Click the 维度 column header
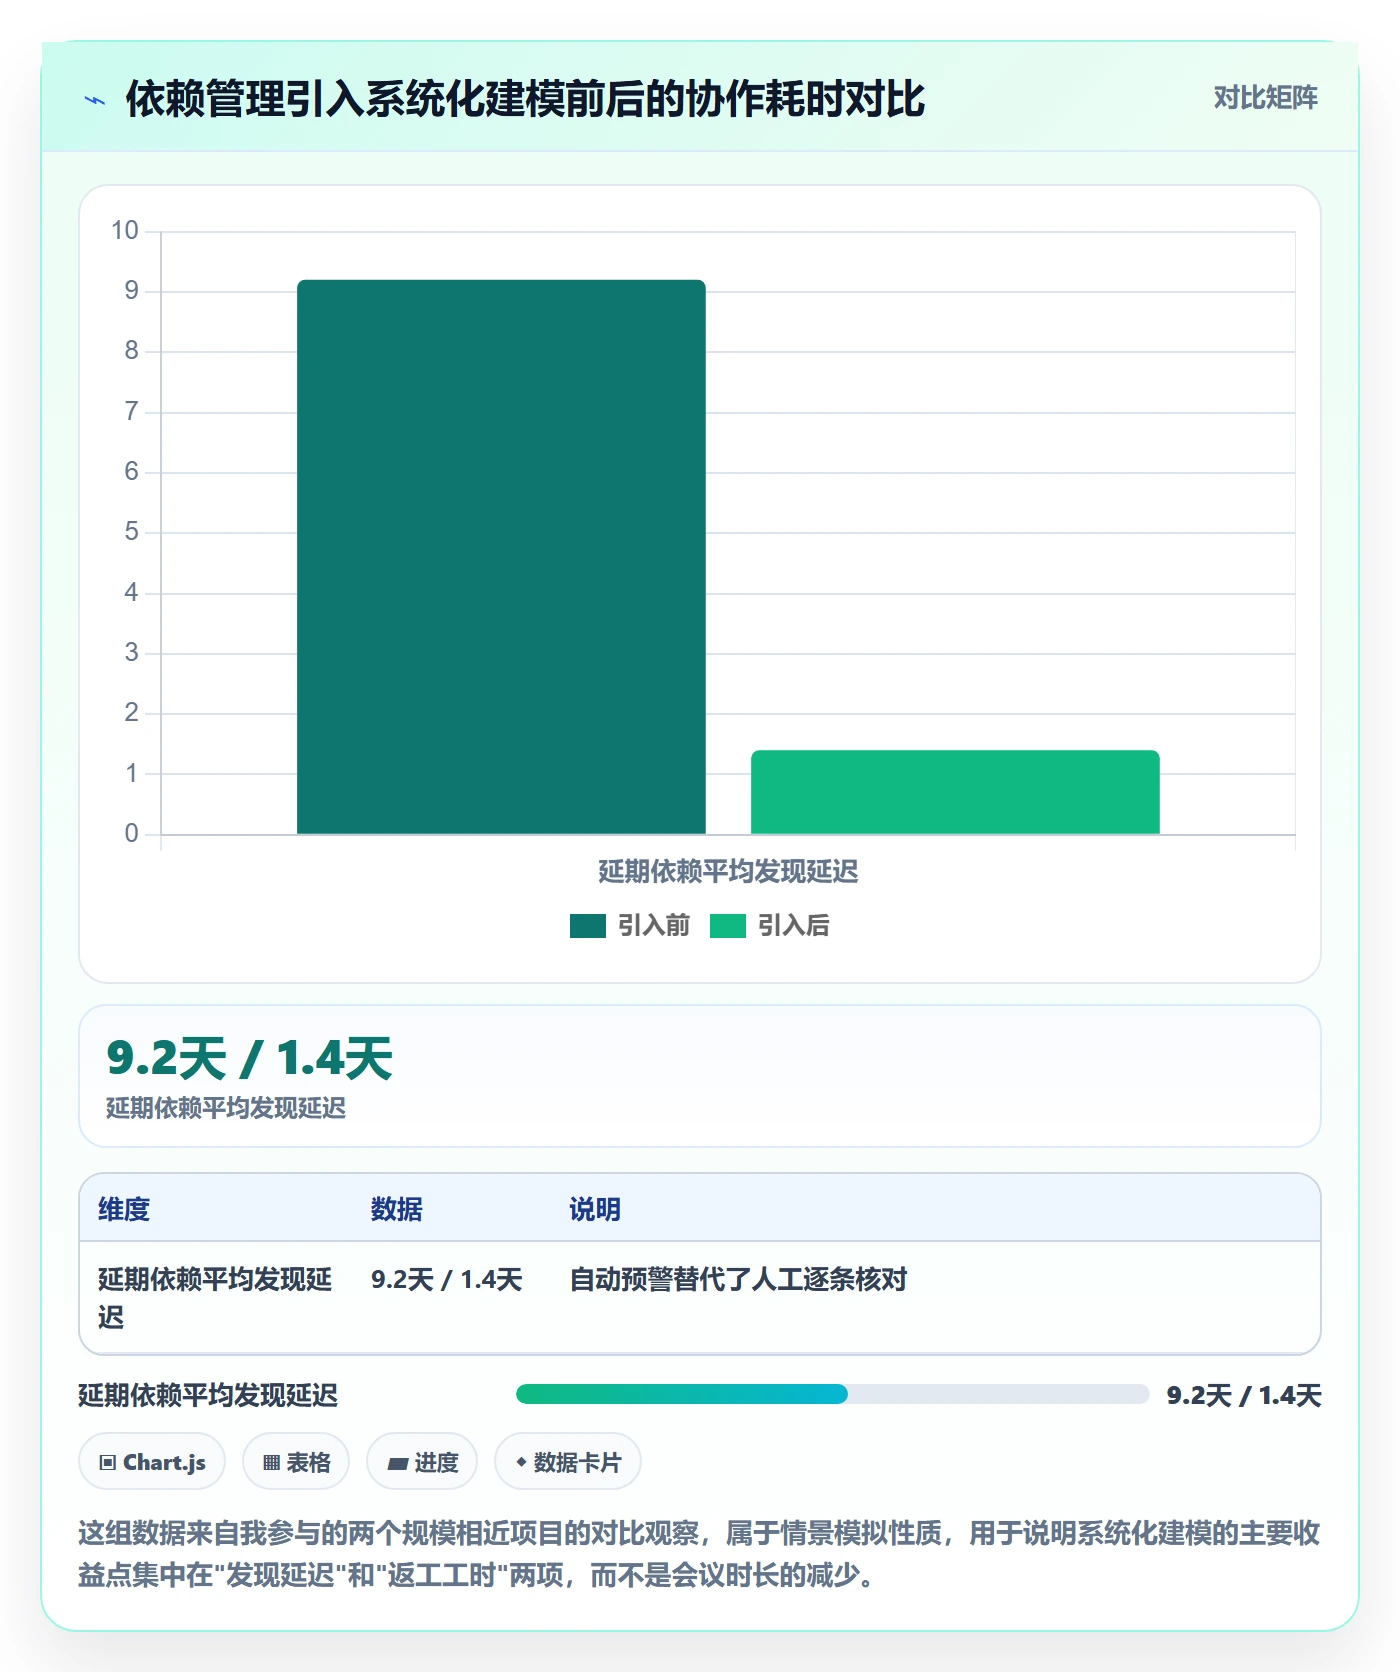 point(124,1209)
